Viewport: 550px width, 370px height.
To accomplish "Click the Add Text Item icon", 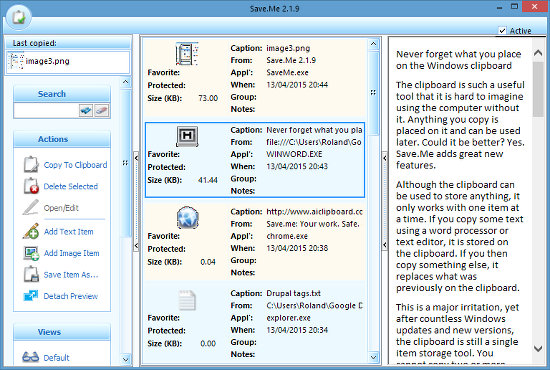I will pyautogui.click(x=31, y=231).
